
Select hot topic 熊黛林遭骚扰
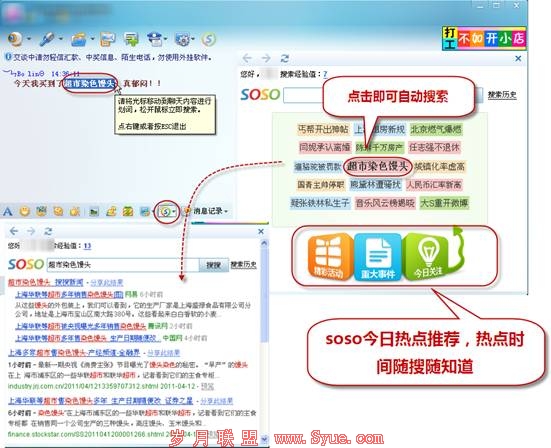[x=375, y=184]
